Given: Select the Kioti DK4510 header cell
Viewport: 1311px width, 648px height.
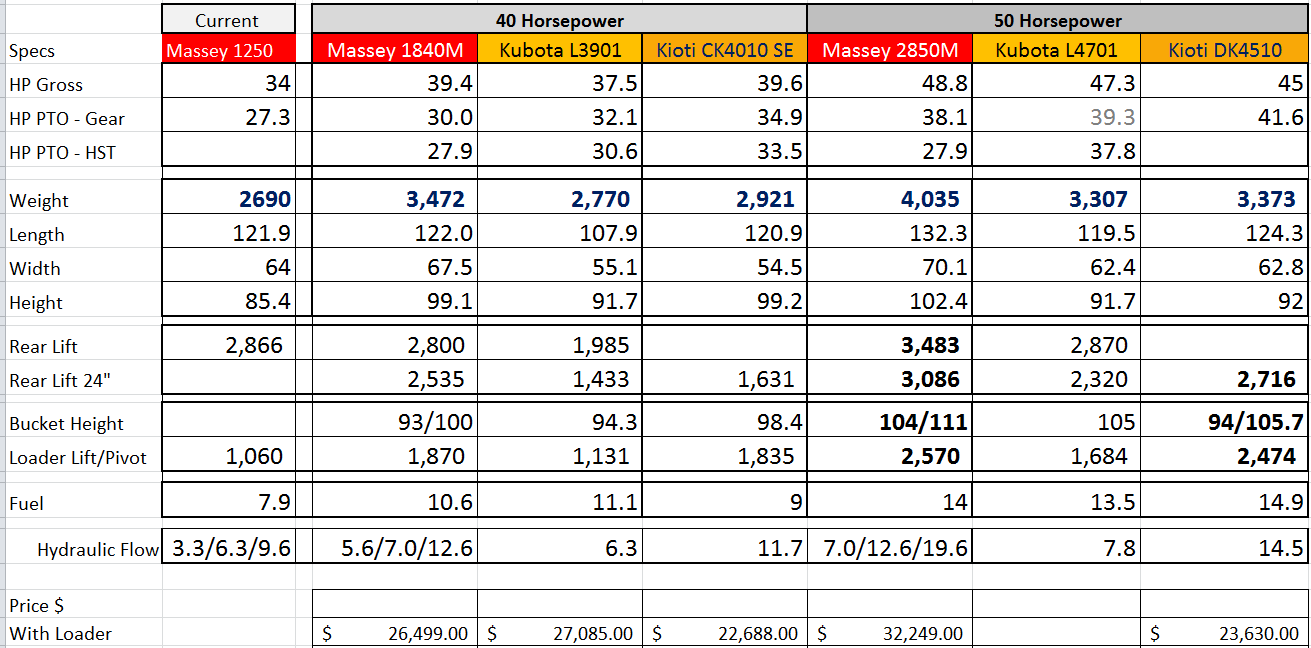Looking at the screenshot, I should 1224,50.
